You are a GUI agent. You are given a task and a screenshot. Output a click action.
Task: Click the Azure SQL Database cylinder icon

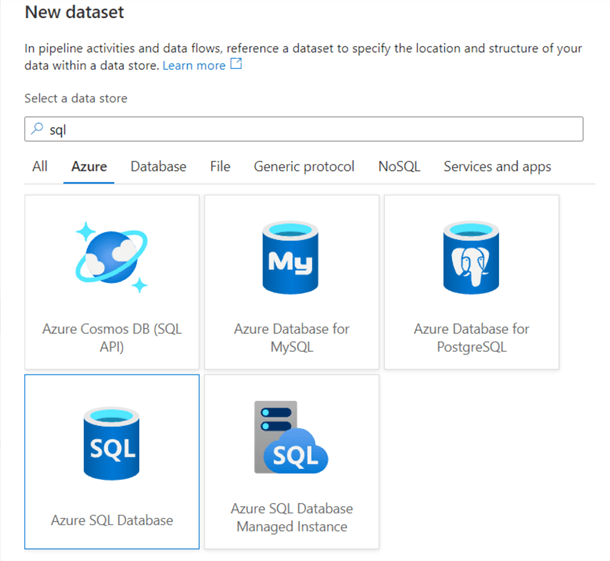[x=112, y=444]
